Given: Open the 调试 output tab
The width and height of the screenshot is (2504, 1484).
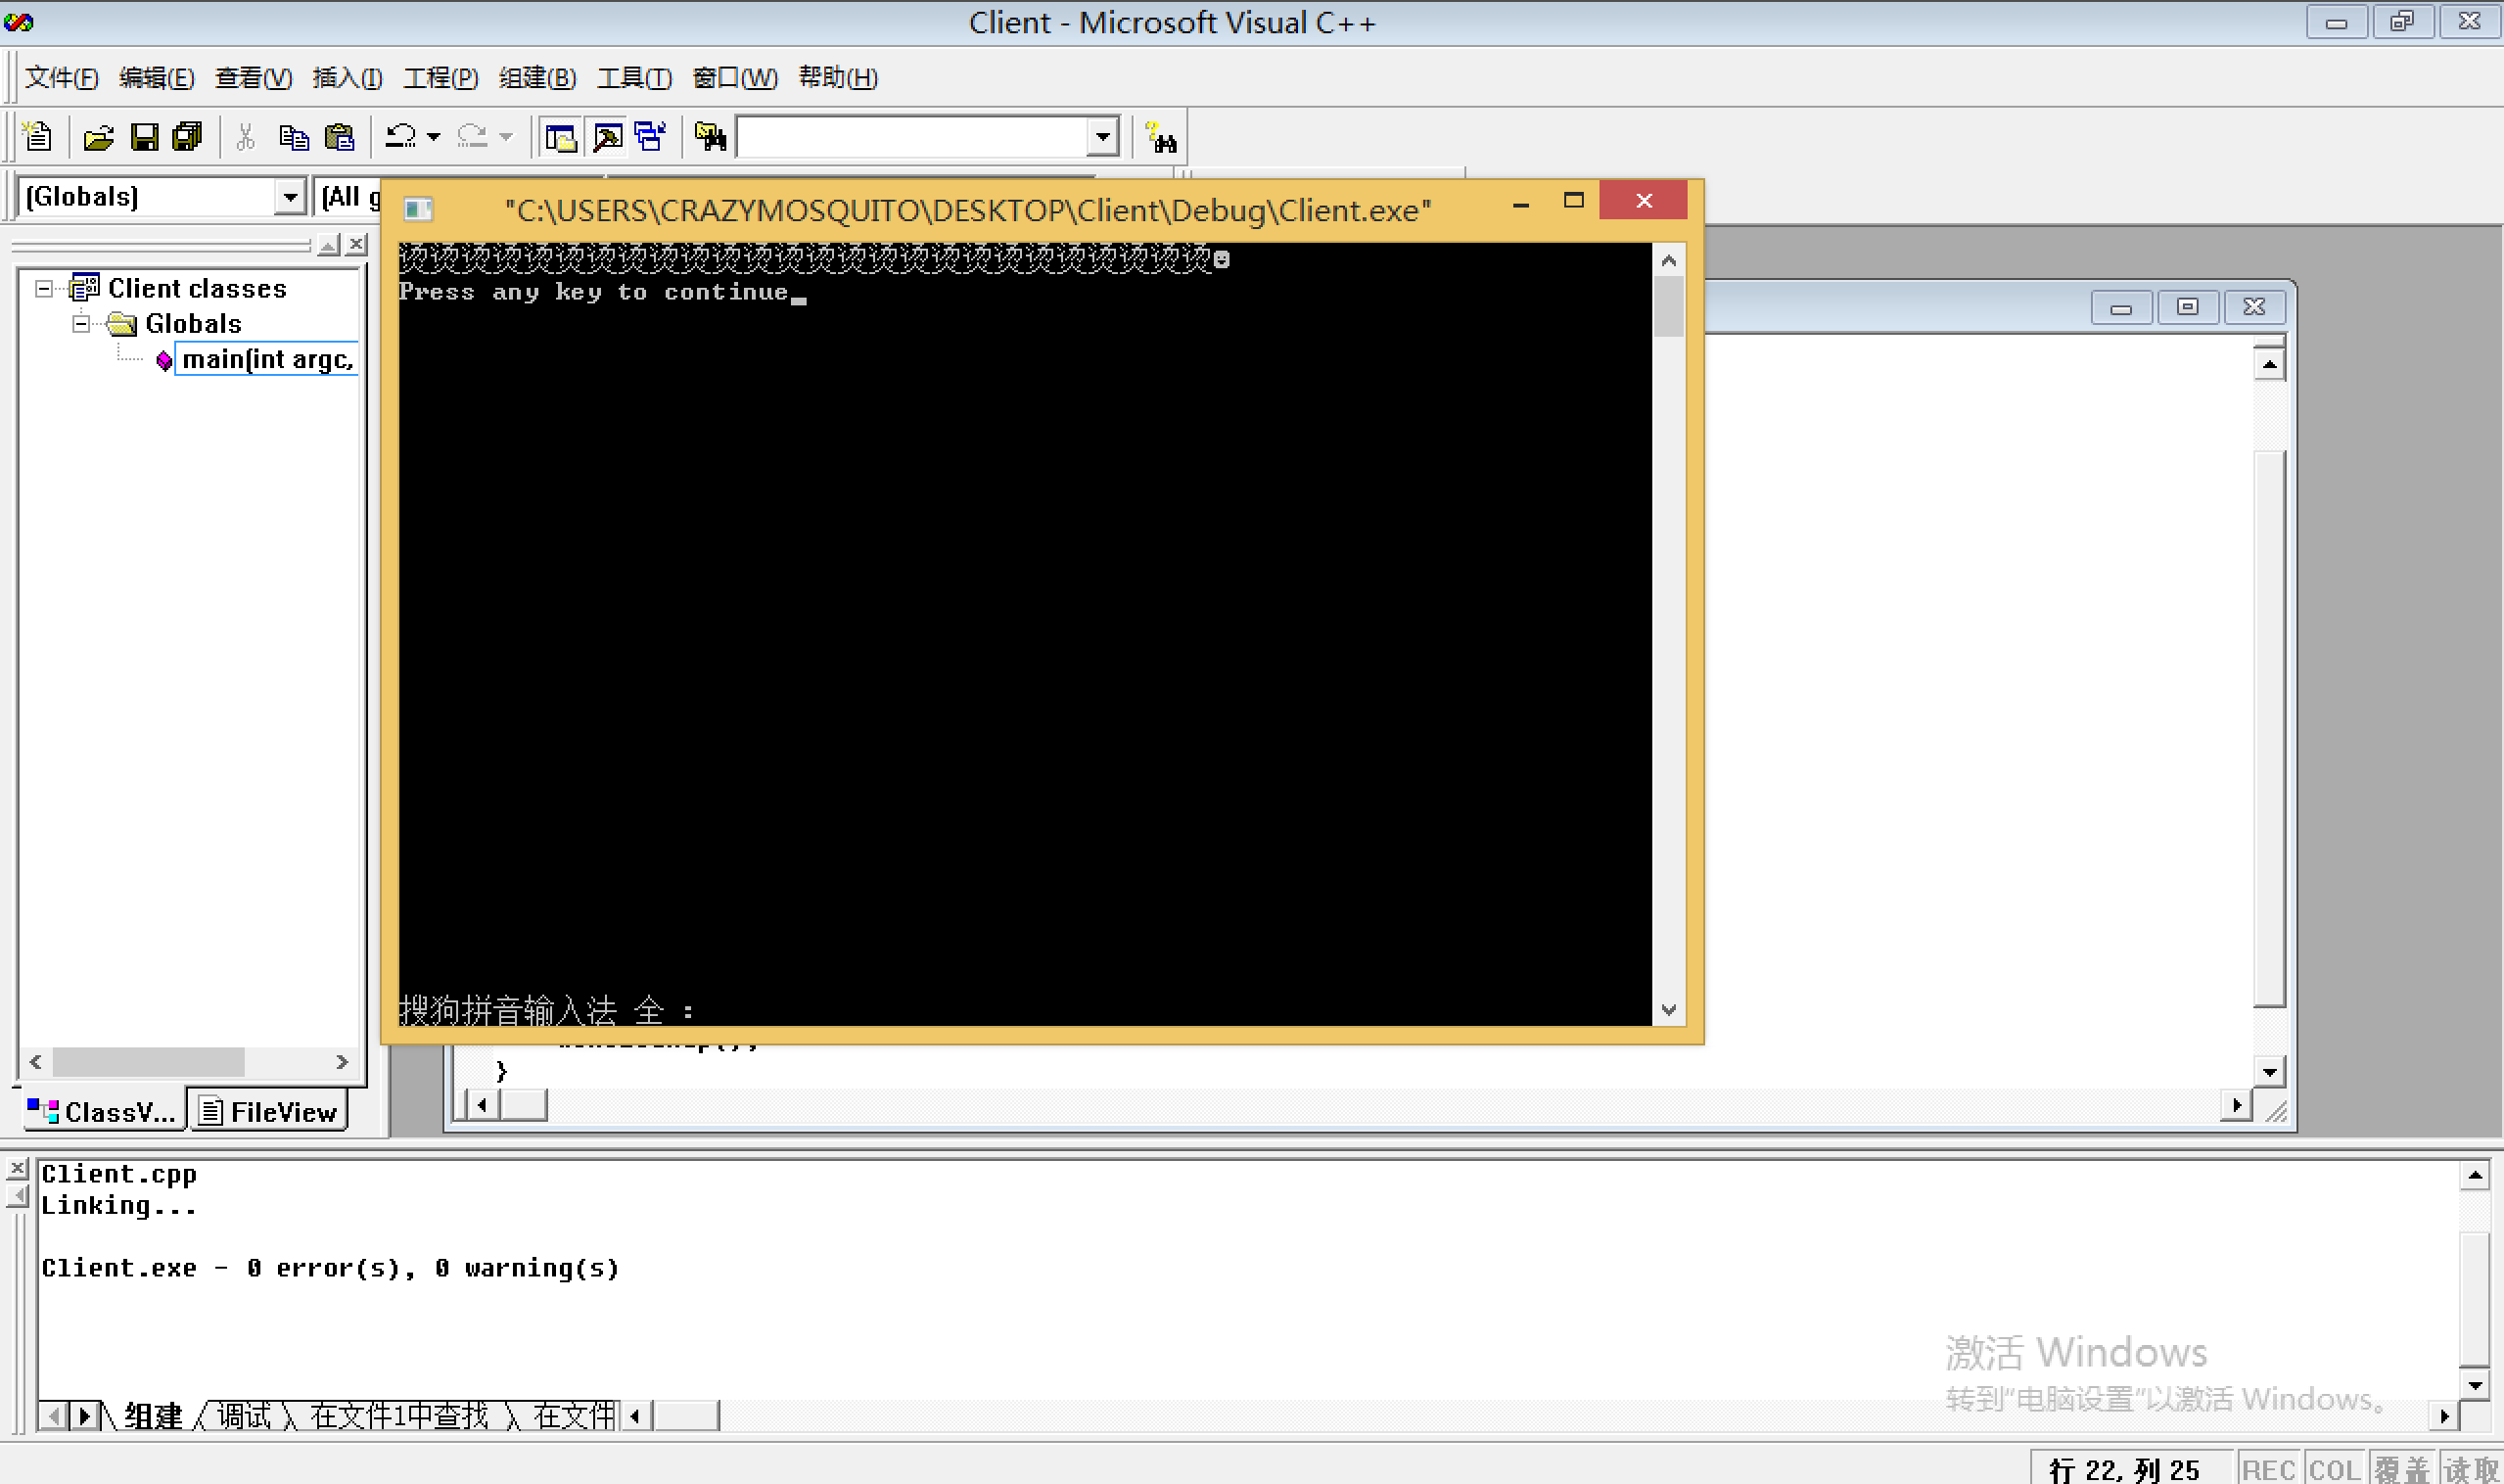Looking at the screenshot, I should (x=243, y=1416).
